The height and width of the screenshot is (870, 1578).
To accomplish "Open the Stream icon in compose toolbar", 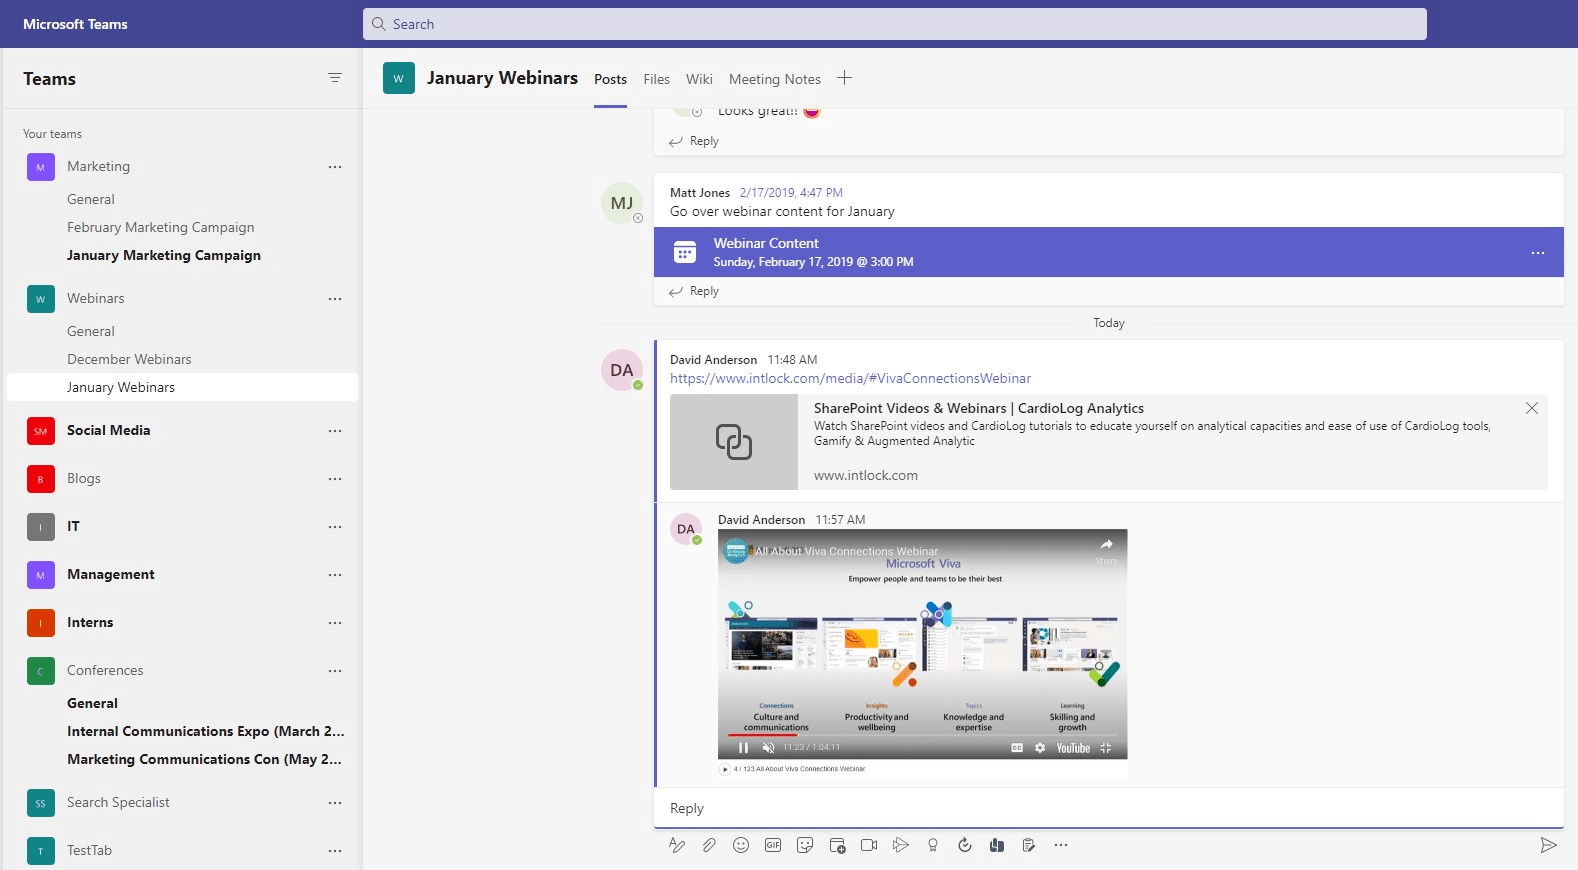I will coord(901,845).
